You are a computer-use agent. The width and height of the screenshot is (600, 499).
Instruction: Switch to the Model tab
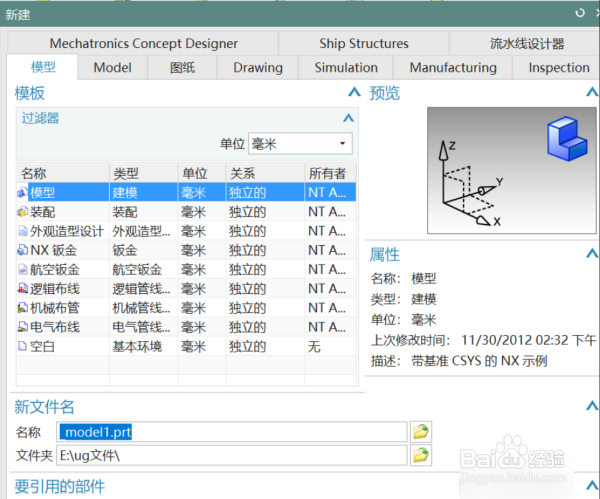112,68
